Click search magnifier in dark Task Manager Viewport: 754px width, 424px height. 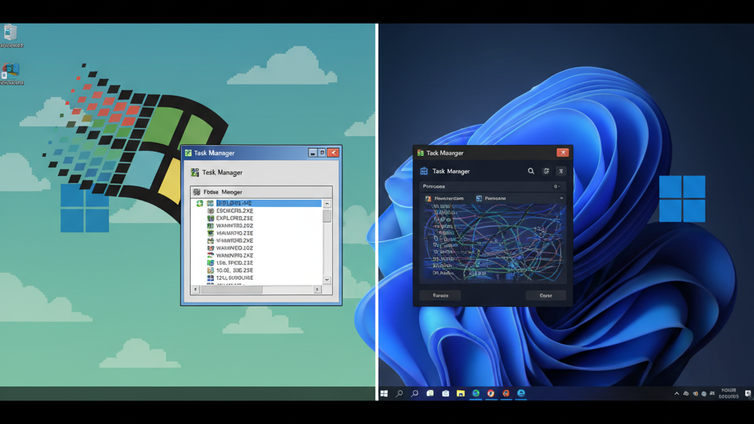click(531, 171)
